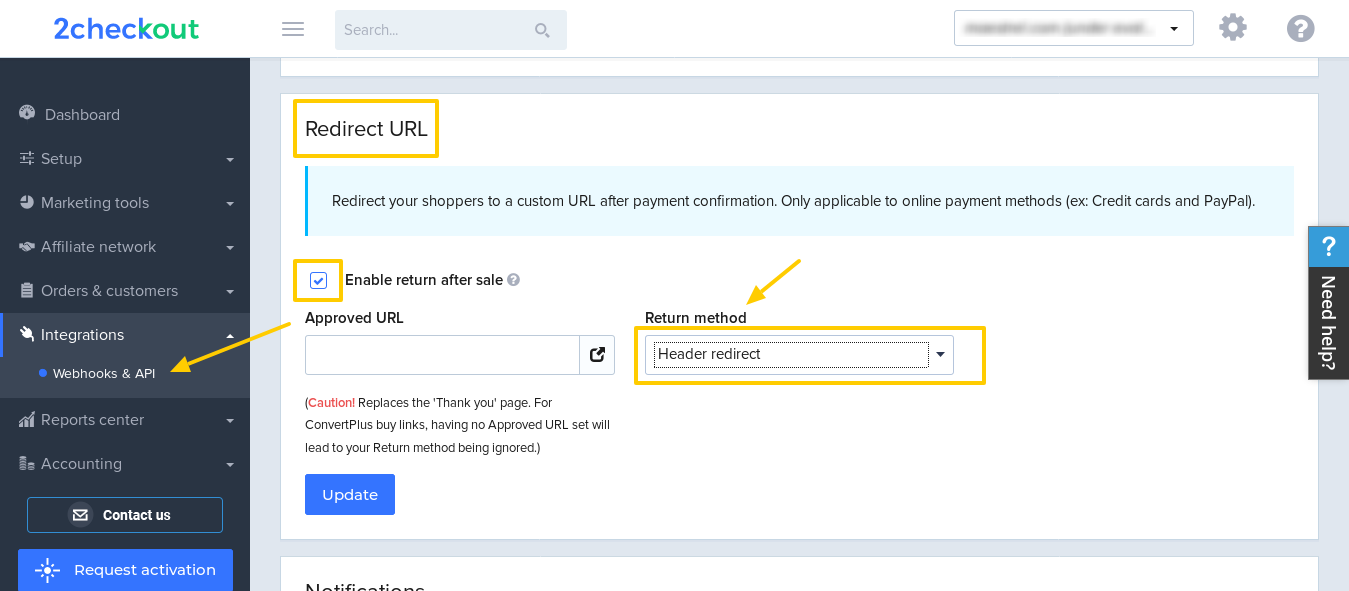Disable the Enable return after sale checkbox
The width and height of the screenshot is (1349, 591).
[318, 280]
